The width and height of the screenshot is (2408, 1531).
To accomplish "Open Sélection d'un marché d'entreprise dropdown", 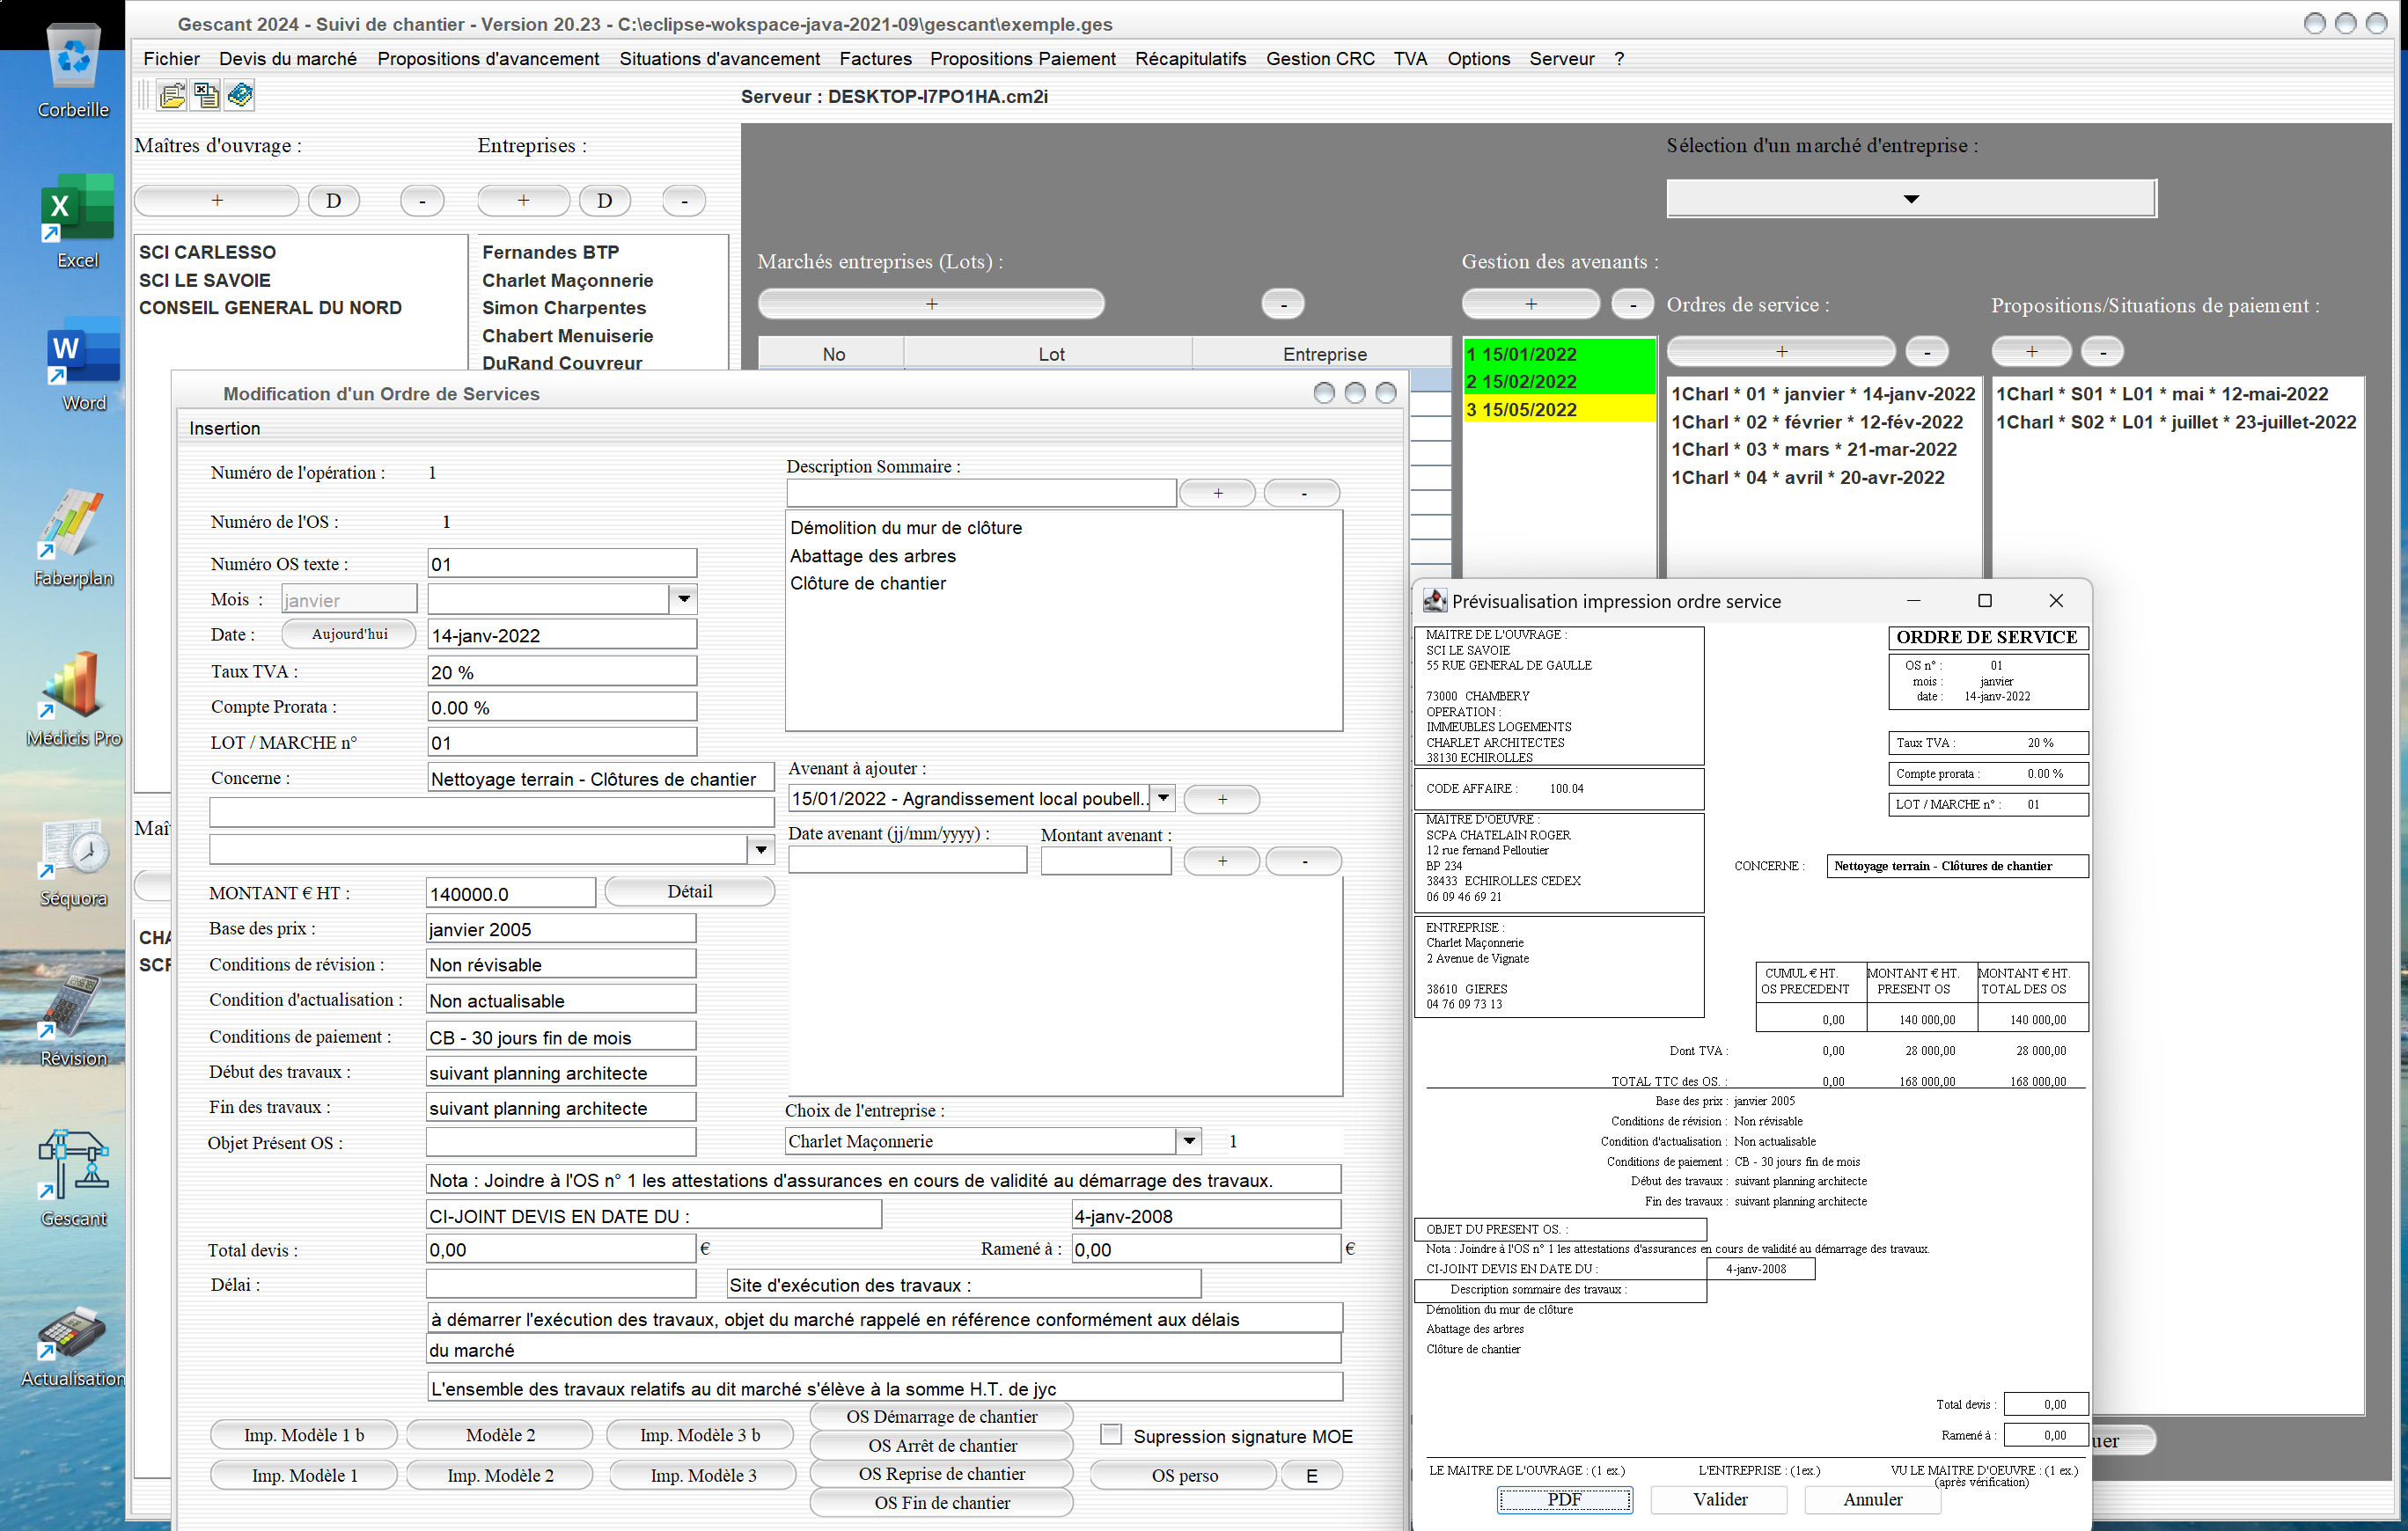I will pos(1911,198).
